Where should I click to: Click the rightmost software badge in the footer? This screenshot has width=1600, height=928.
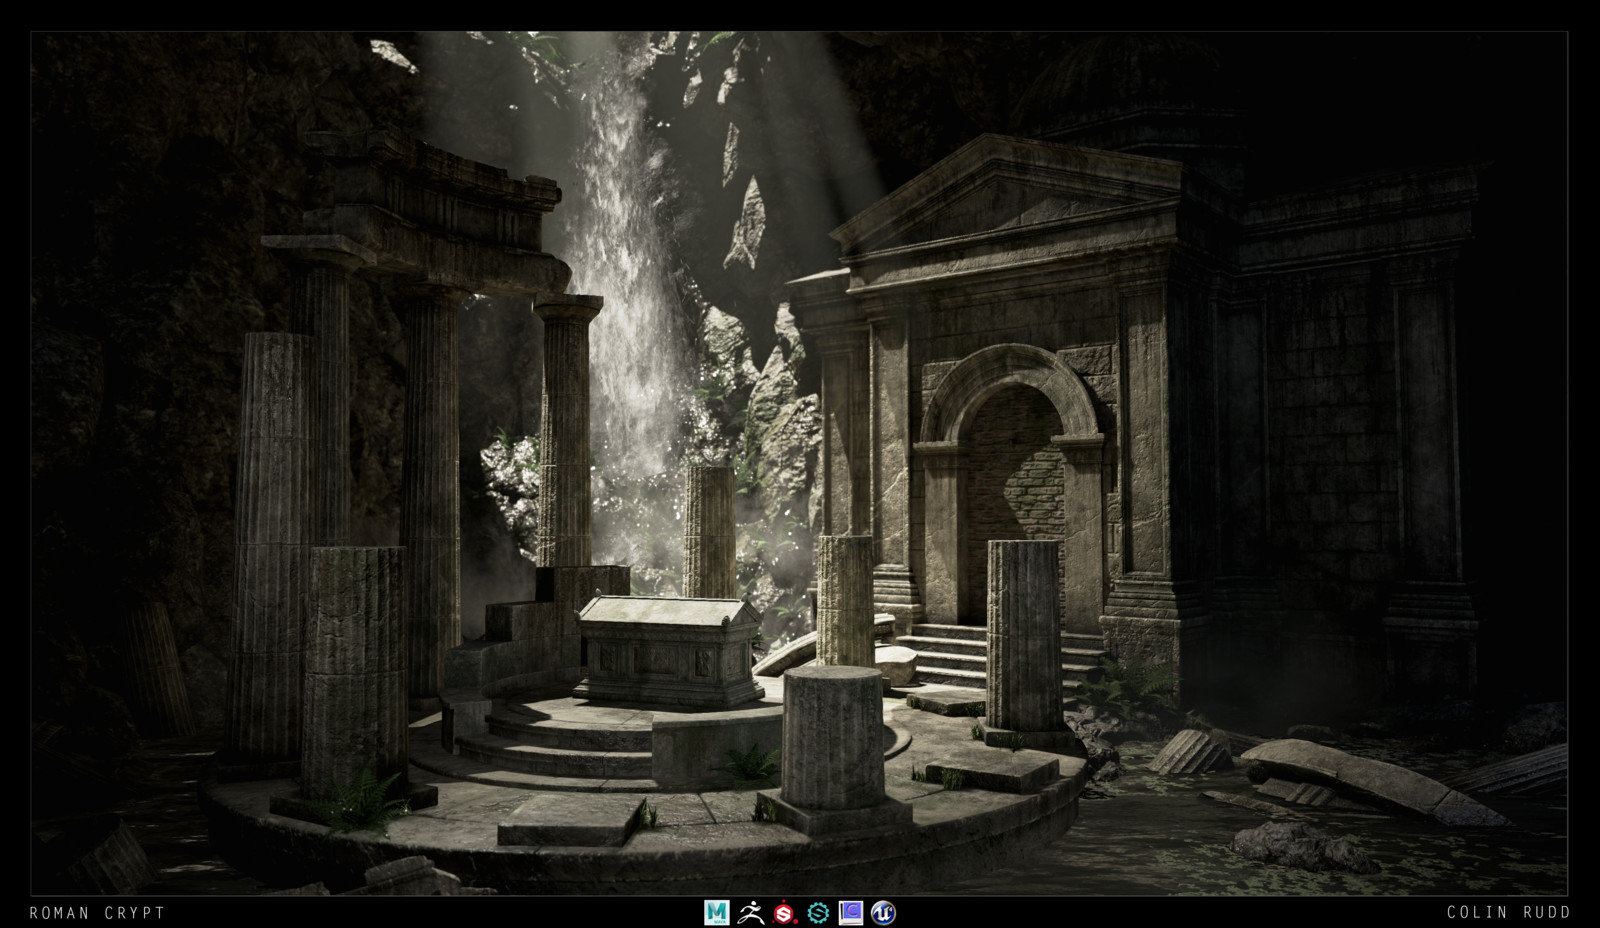[x=885, y=912]
